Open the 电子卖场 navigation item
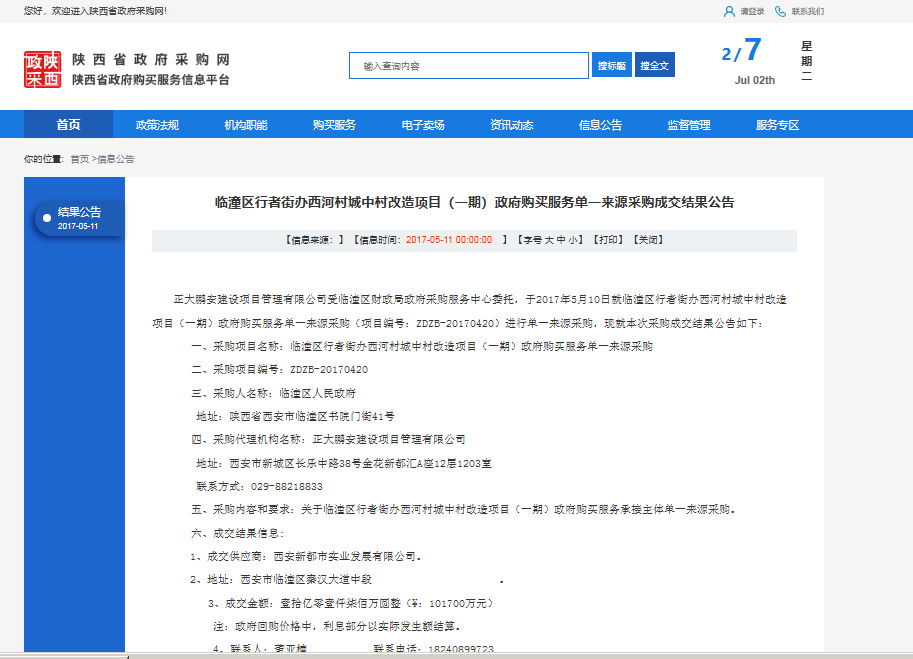The width and height of the screenshot is (913, 659). (x=422, y=125)
